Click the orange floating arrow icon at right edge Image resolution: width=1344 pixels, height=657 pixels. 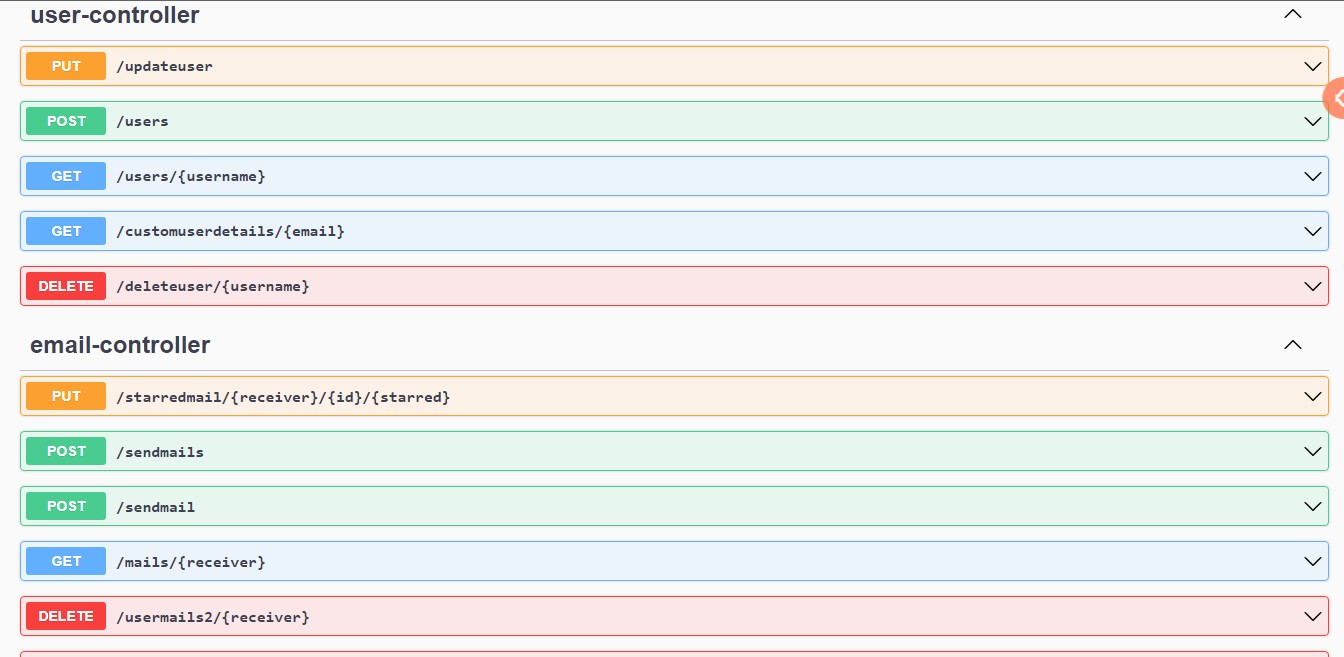coord(1334,98)
